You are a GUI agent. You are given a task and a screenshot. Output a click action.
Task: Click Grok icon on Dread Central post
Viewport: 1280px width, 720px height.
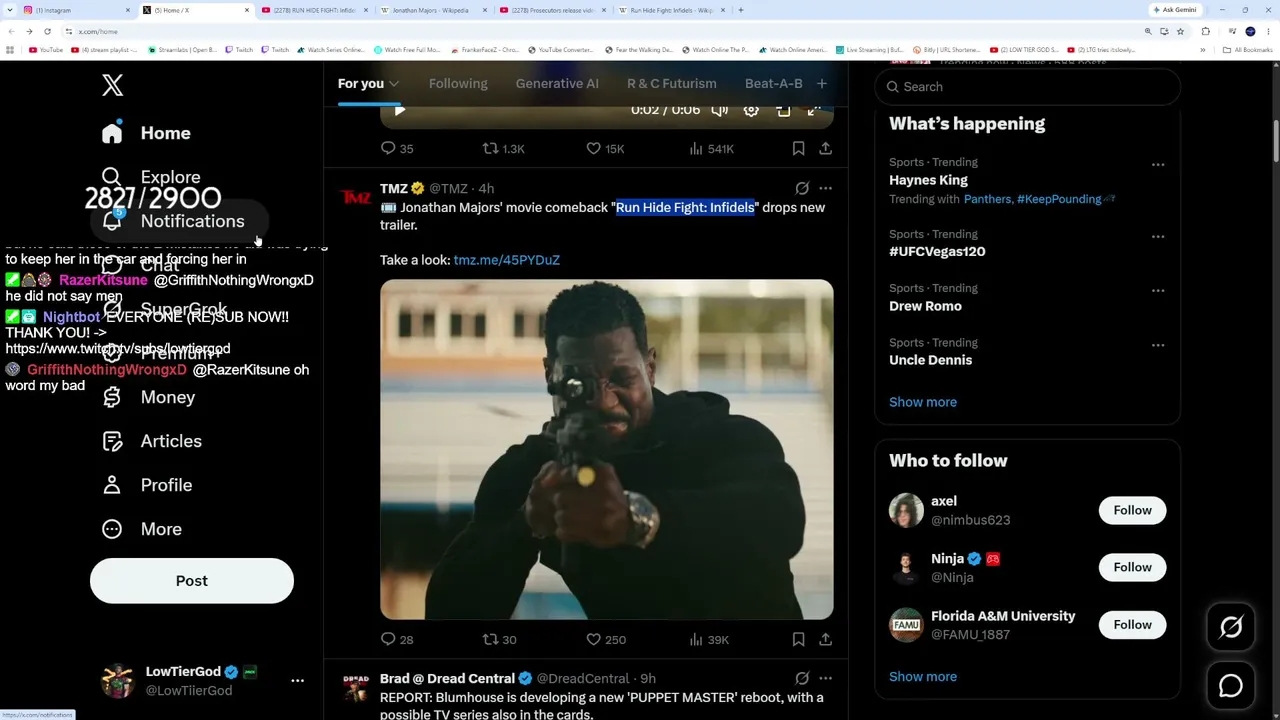[802, 678]
